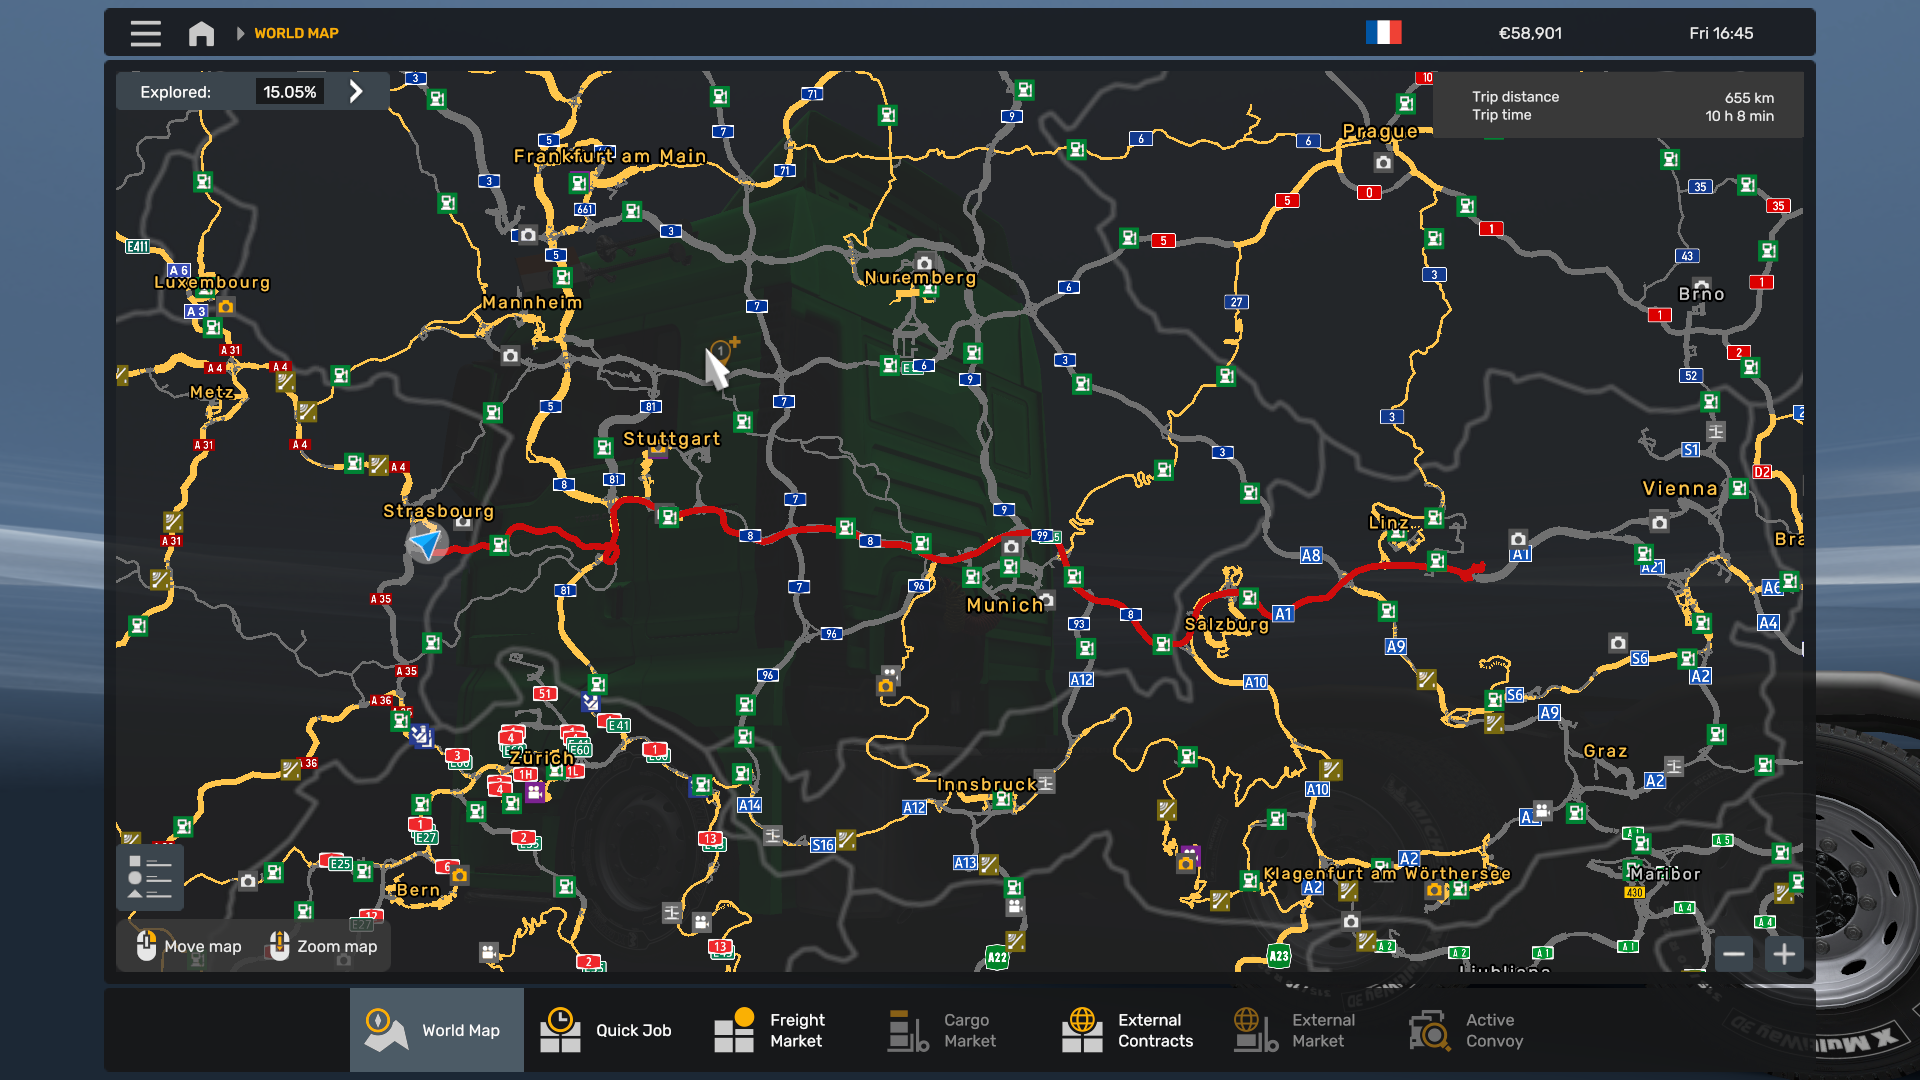Zoom in the map with plus

[1784, 954]
